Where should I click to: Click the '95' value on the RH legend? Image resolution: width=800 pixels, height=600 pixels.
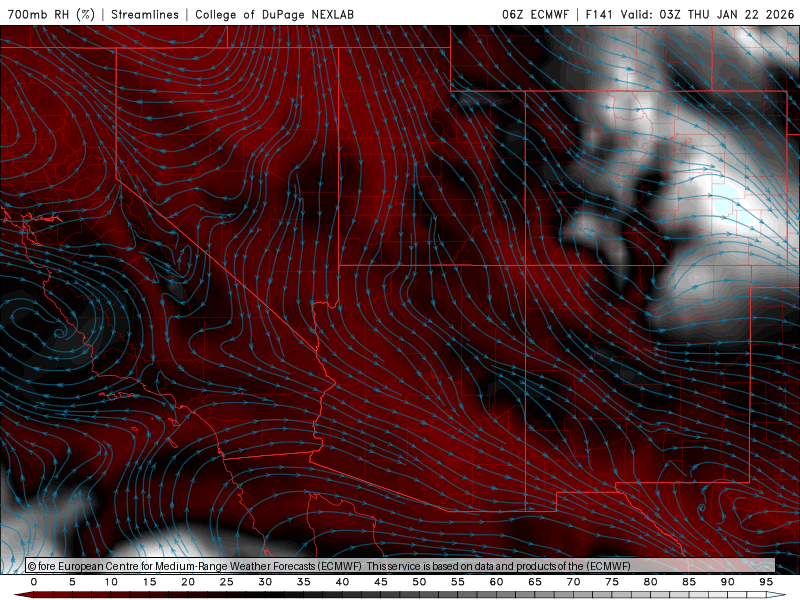[766, 582]
